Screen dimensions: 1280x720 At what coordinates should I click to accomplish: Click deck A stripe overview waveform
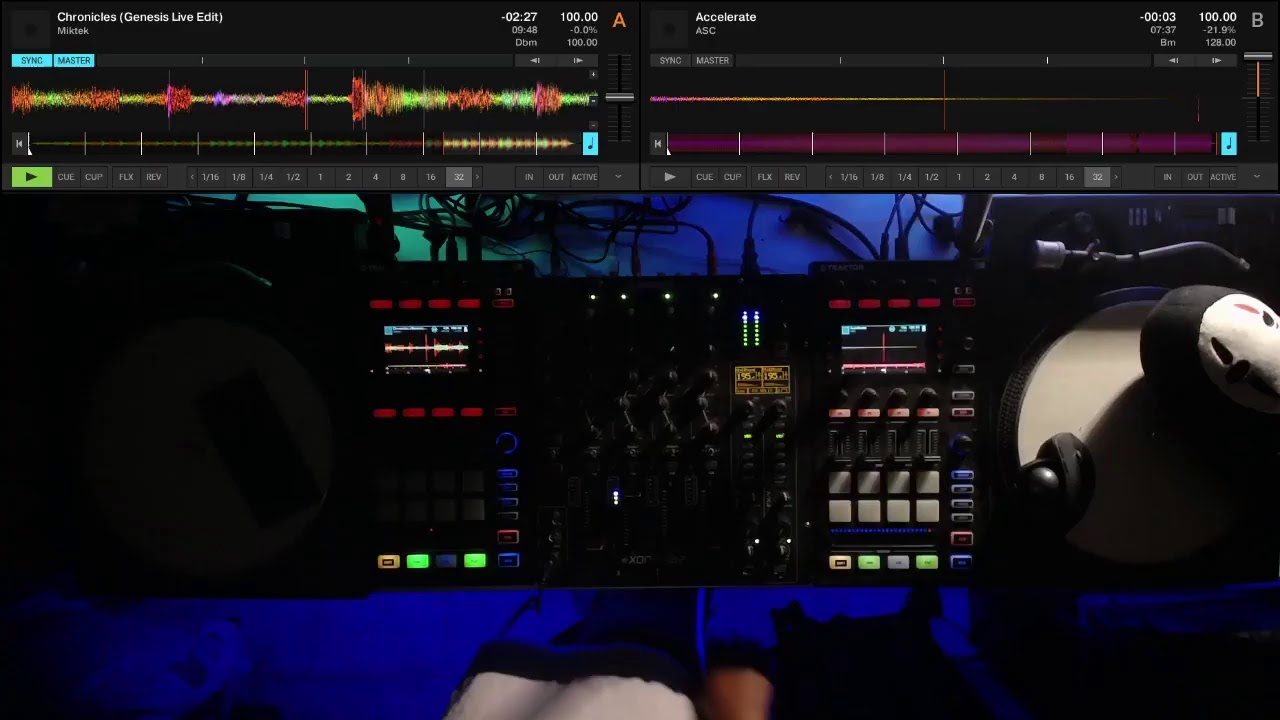click(305, 145)
